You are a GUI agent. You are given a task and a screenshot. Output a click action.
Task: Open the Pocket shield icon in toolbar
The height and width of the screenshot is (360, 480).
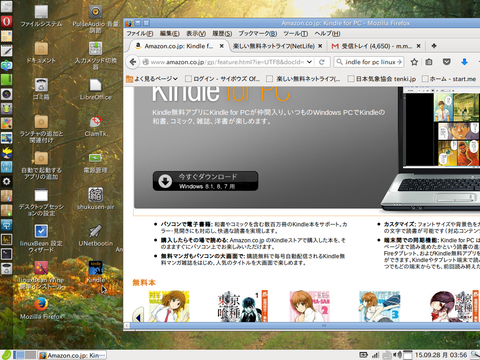447,62
